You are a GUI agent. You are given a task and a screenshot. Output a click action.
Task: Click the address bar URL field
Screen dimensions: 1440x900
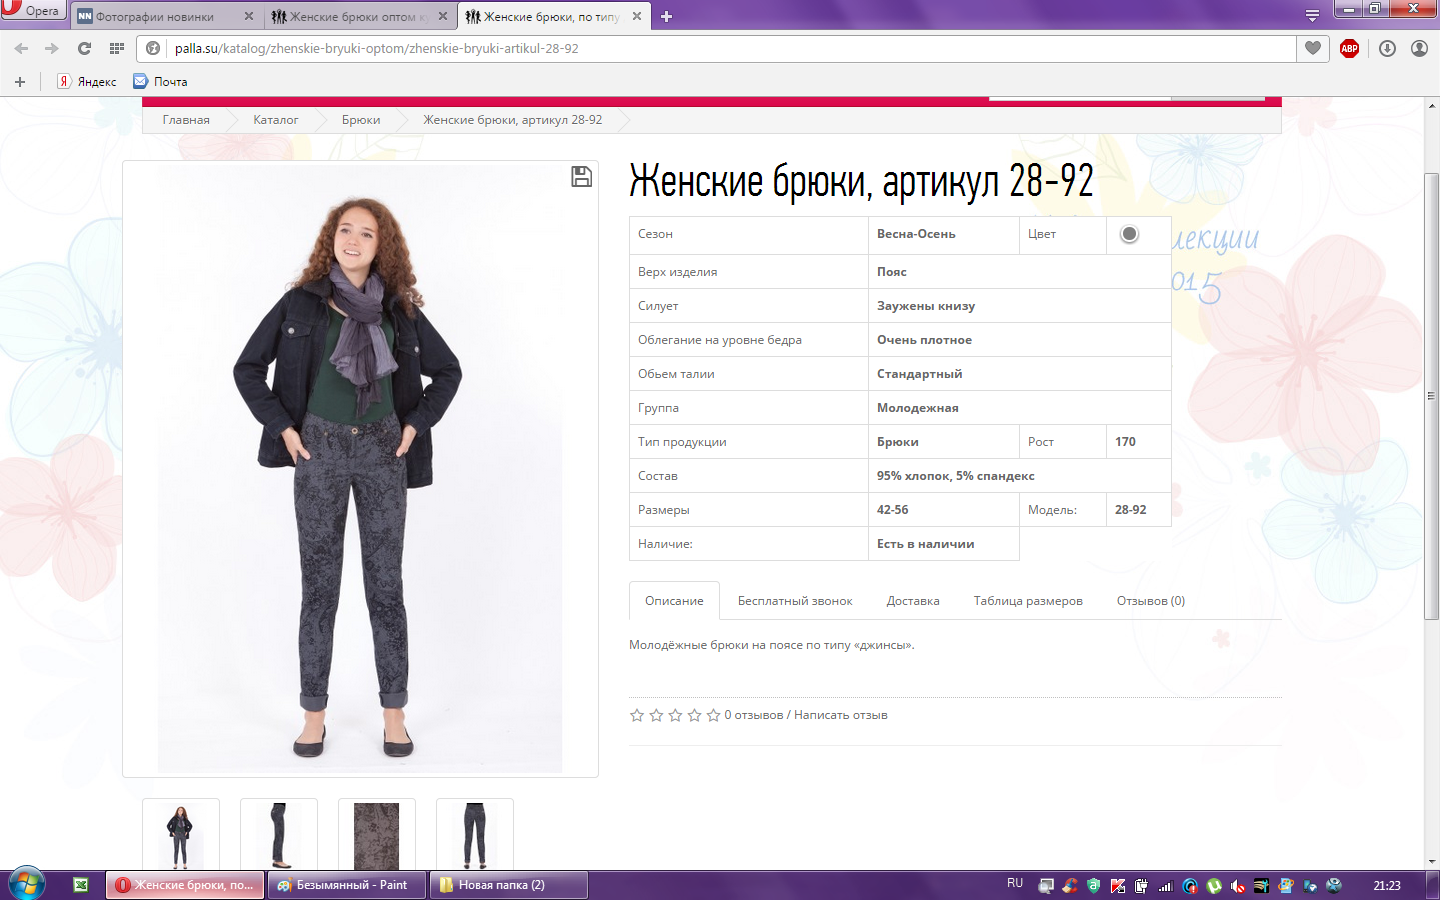(700, 48)
